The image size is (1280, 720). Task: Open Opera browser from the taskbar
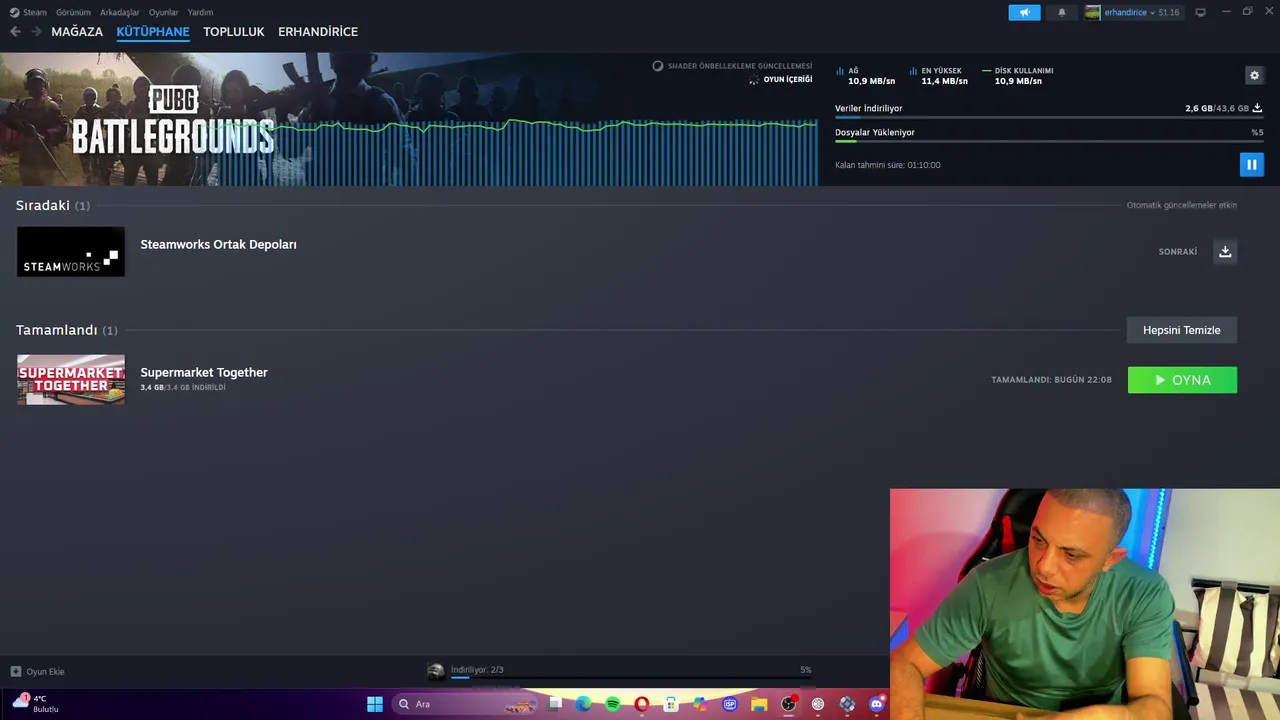pyautogui.click(x=642, y=704)
